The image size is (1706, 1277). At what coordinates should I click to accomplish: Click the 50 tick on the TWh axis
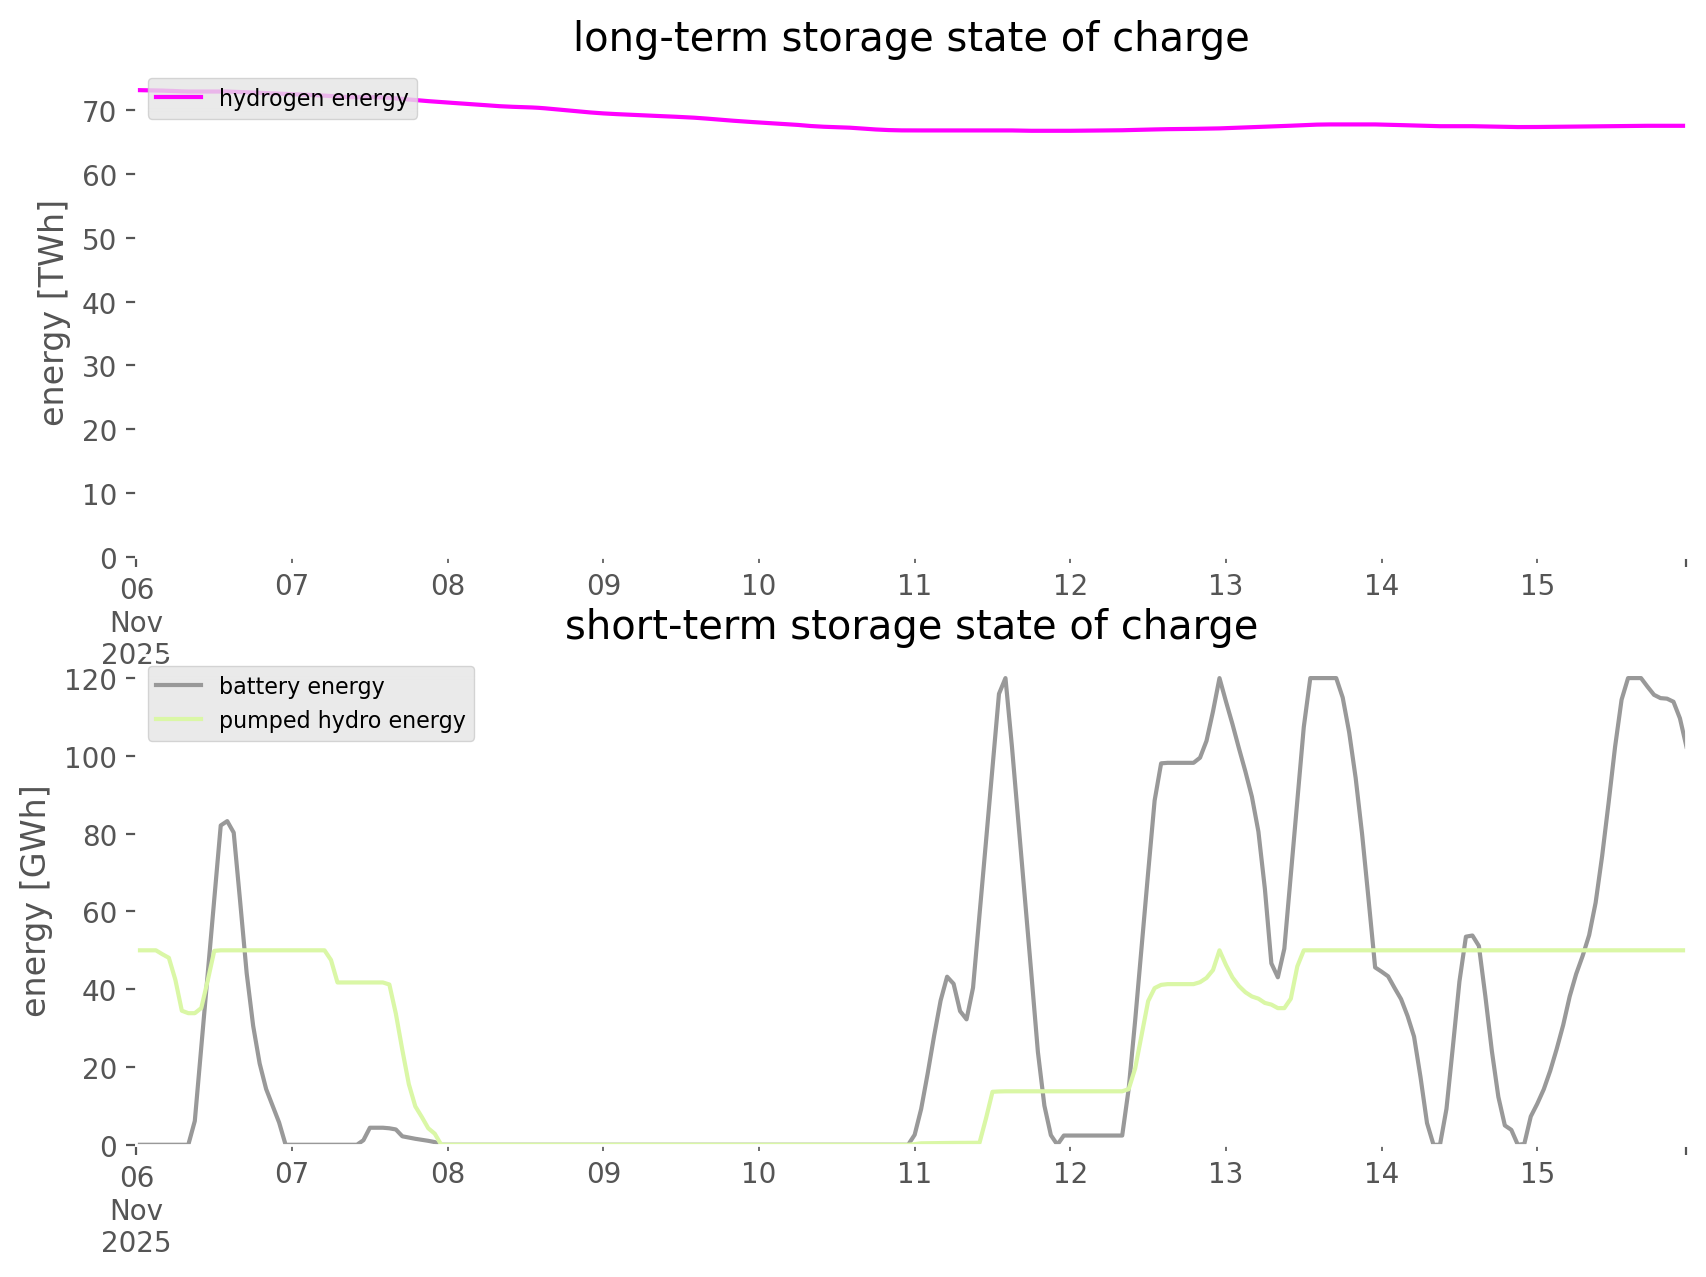point(100,239)
